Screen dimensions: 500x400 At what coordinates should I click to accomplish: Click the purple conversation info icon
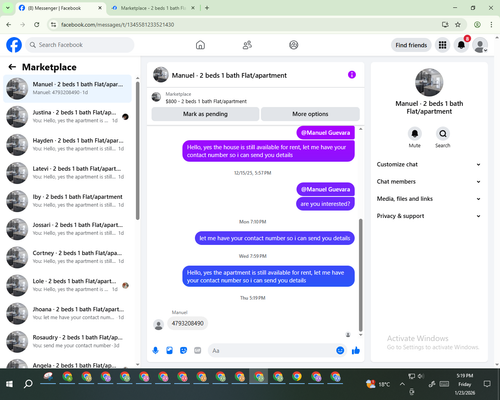click(x=352, y=75)
